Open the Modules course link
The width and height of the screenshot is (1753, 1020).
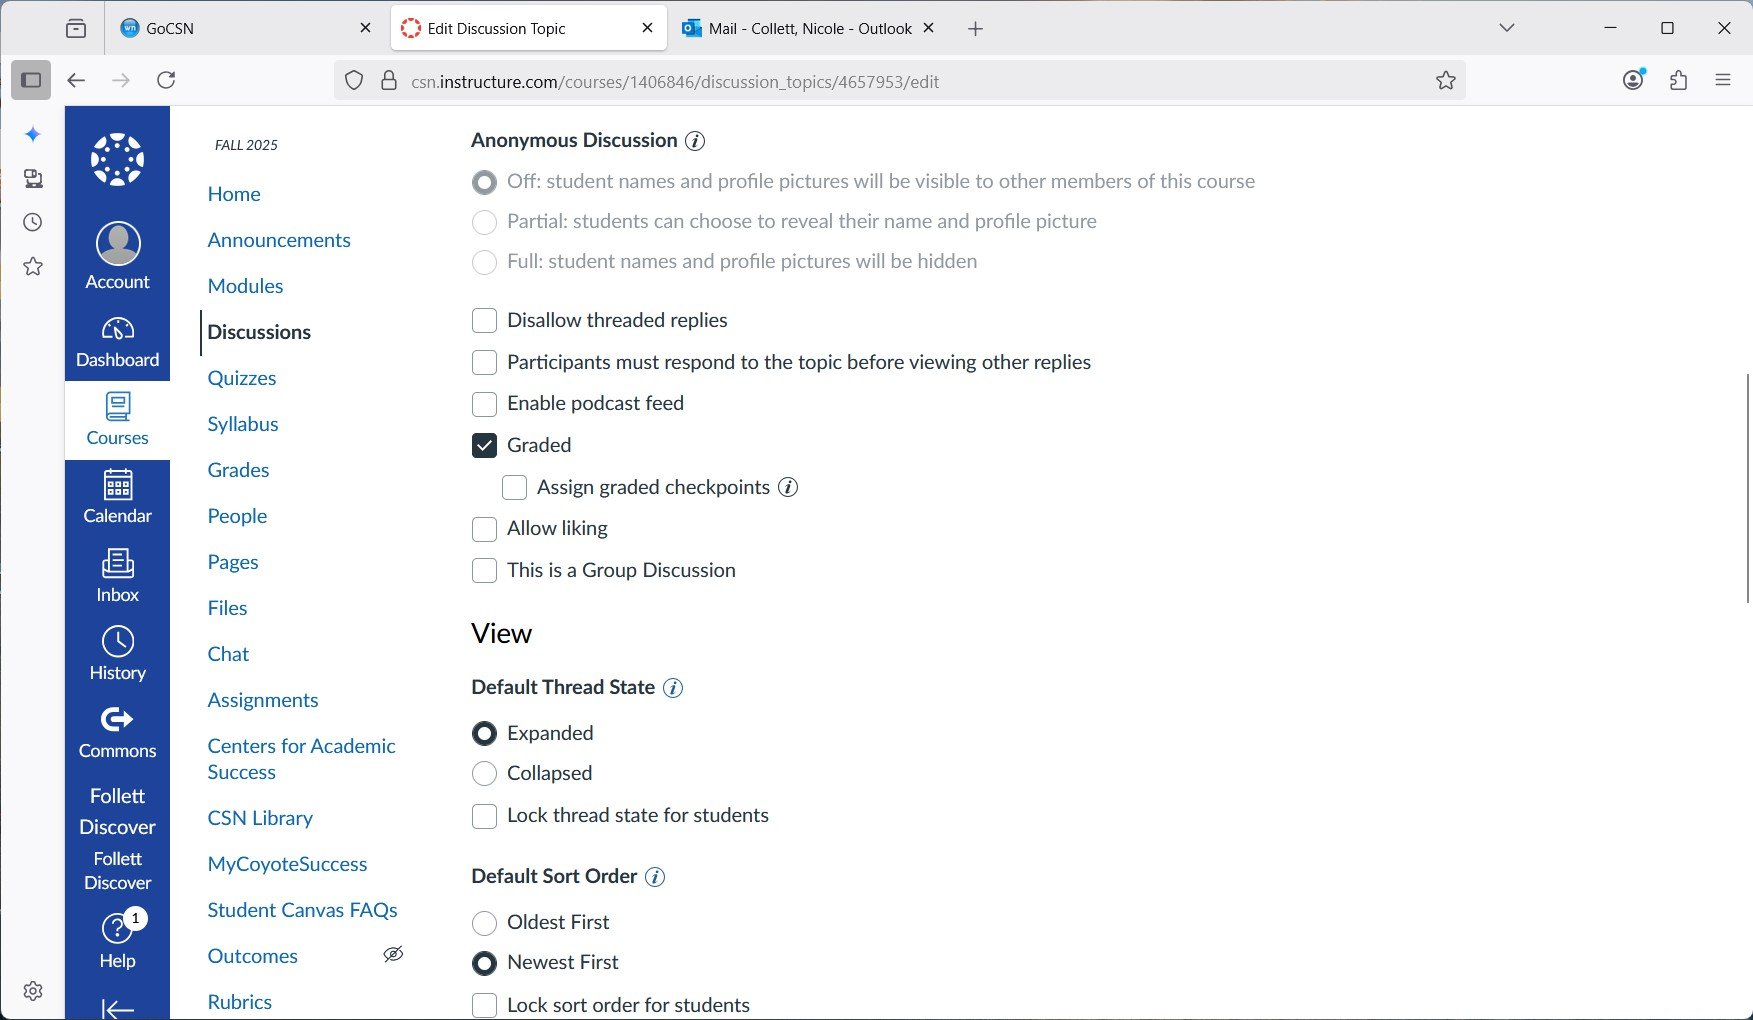[245, 286]
